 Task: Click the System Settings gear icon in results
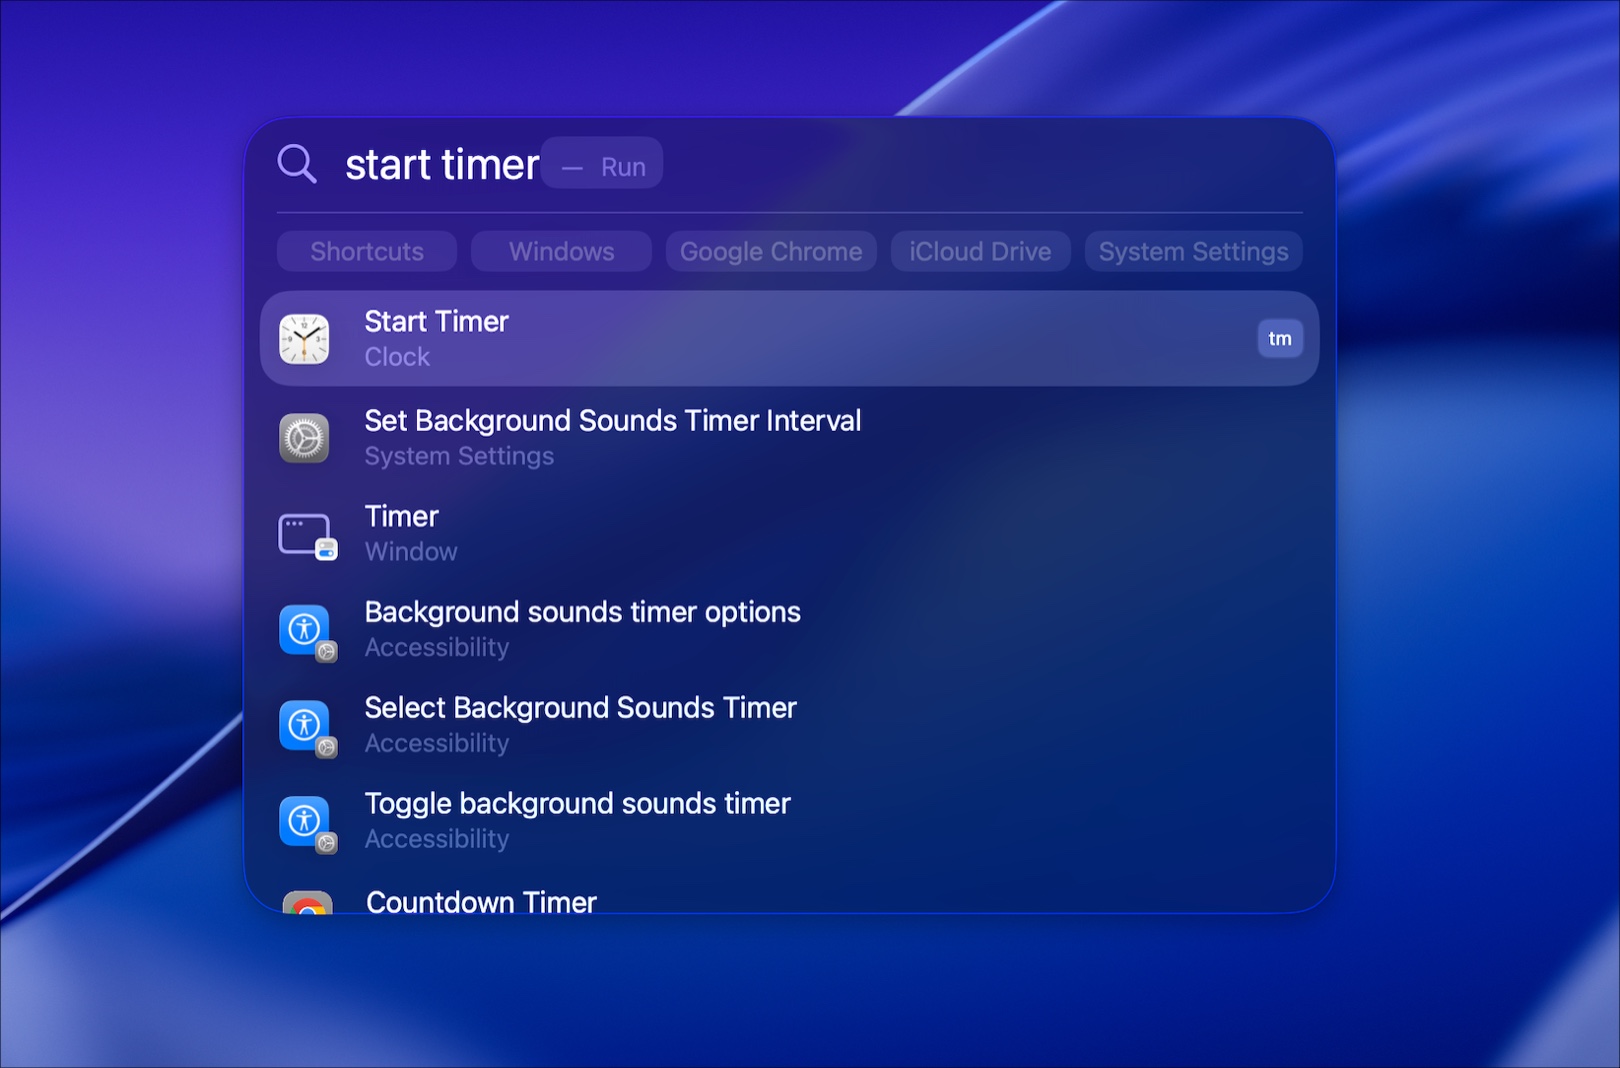(305, 437)
